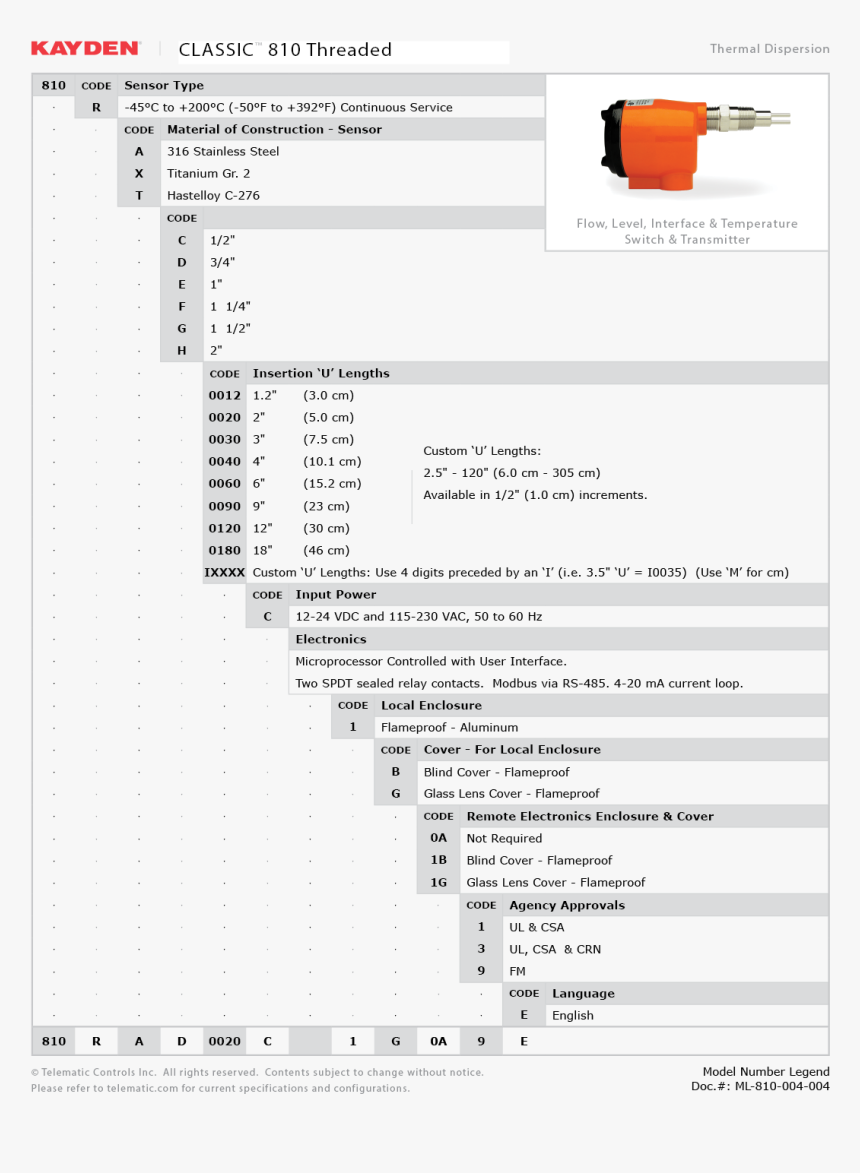860x1173 pixels.
Task: Click the IXXXX custom length code
Action: (224, 573)
